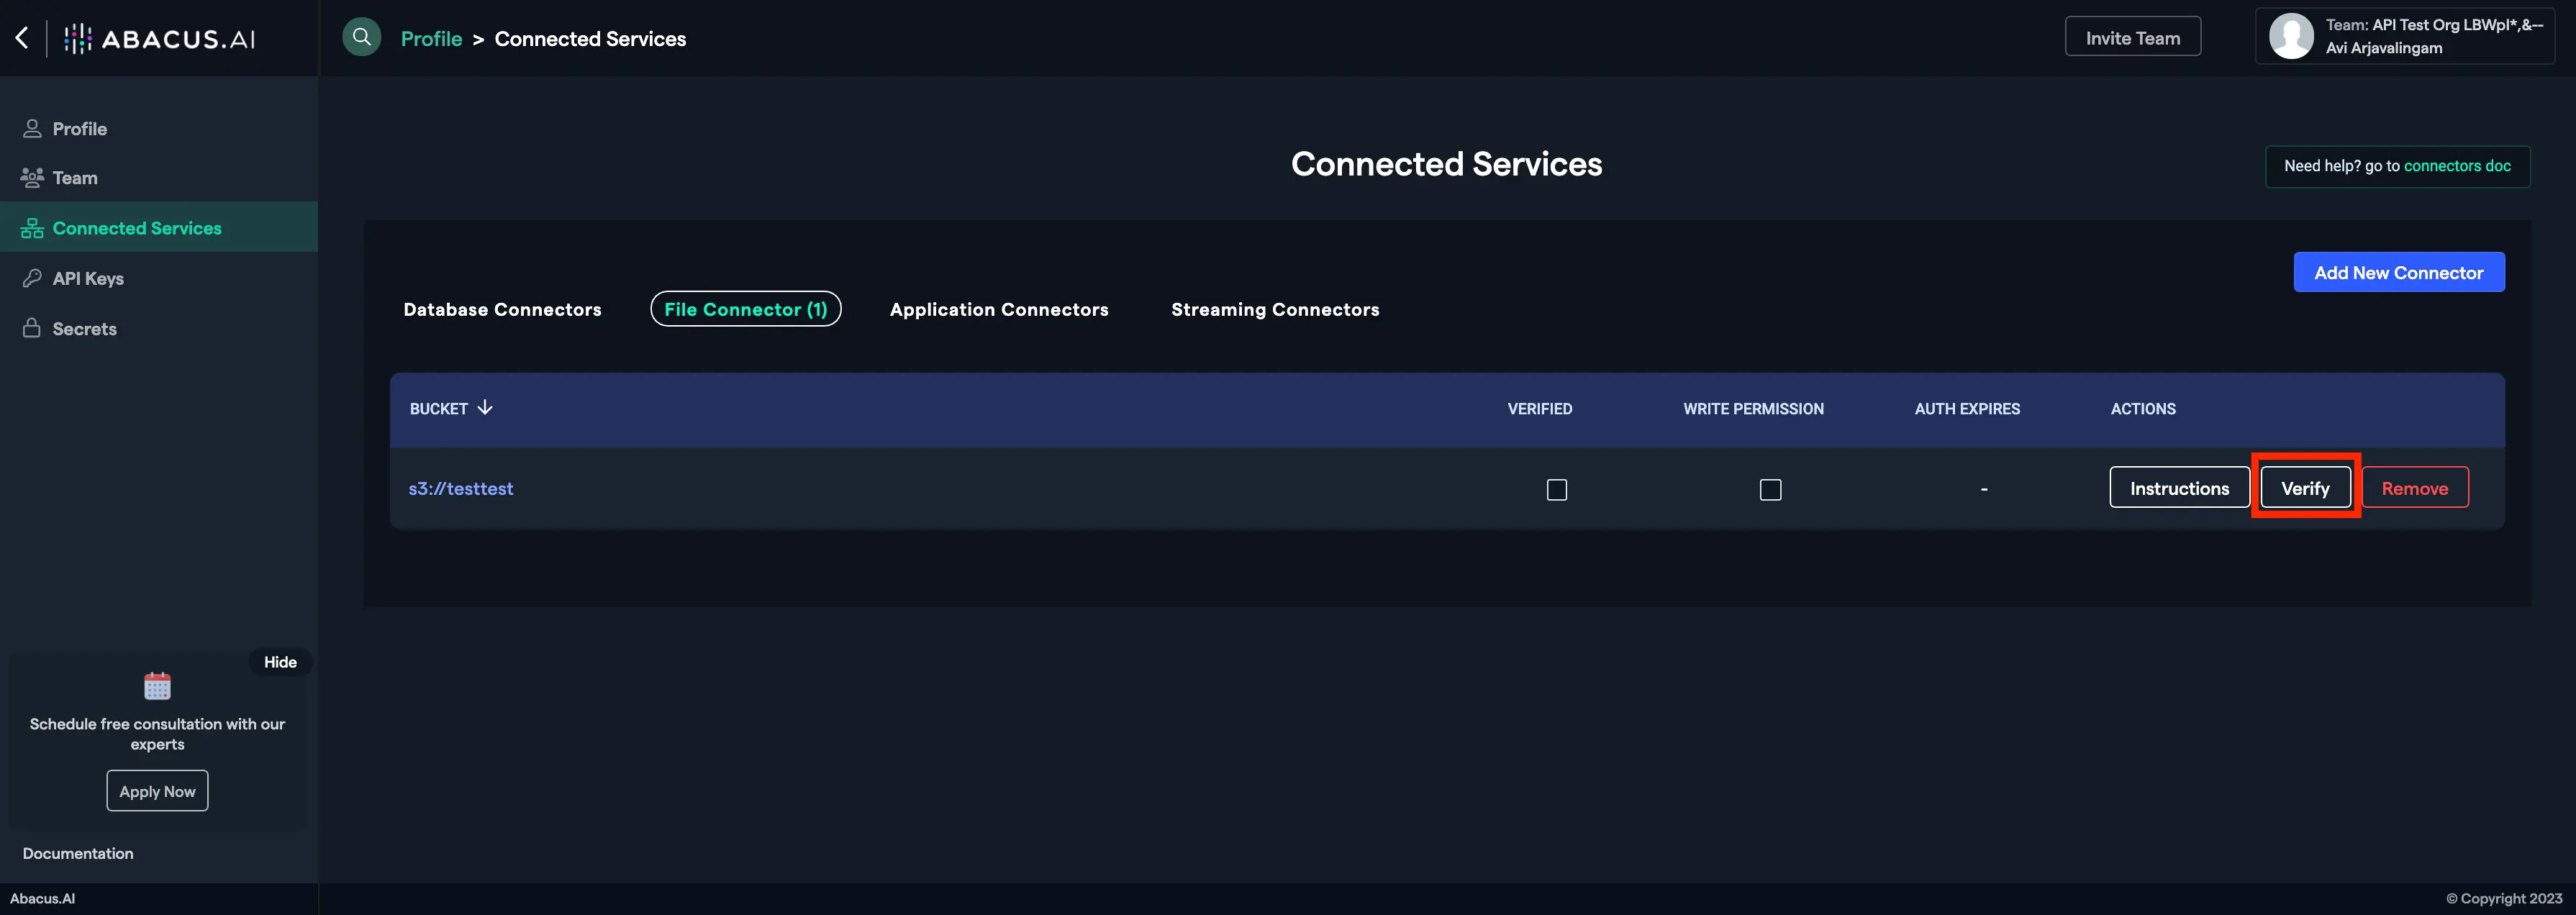
Task: Click the Abacus.AI logo
Action: (x=160, y=38)
